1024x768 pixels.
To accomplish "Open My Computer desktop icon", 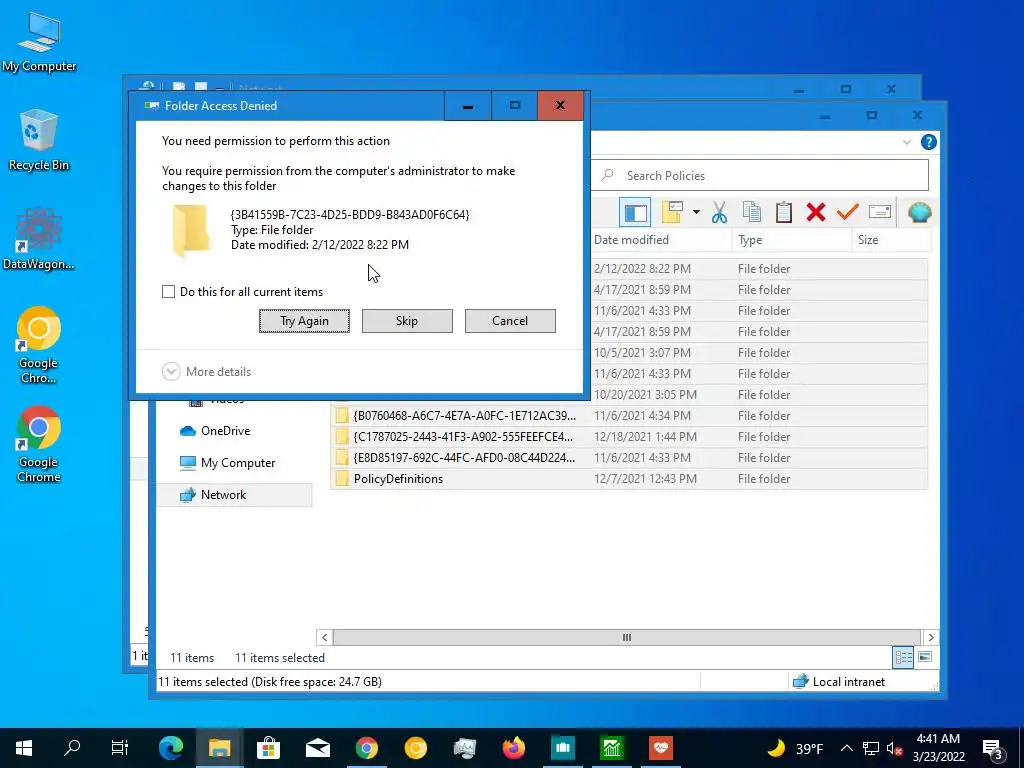I will [x=39, y=42].
